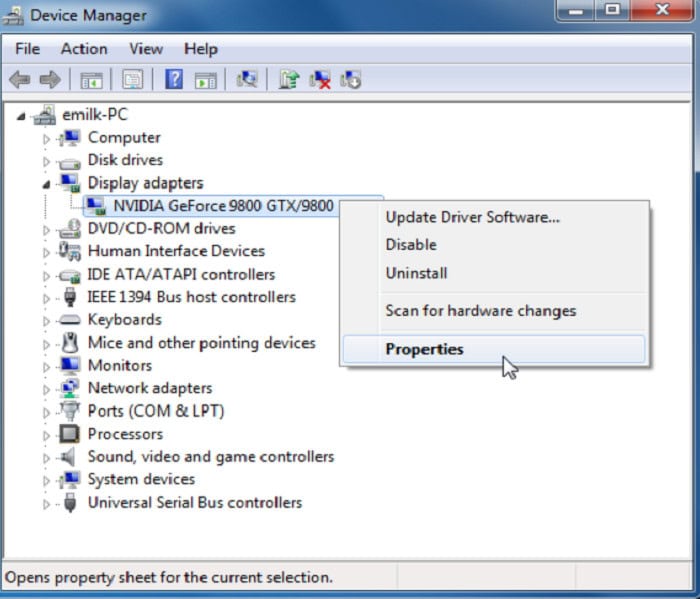Select the Ports (COM & LPT) label

[x=156, y=411]
